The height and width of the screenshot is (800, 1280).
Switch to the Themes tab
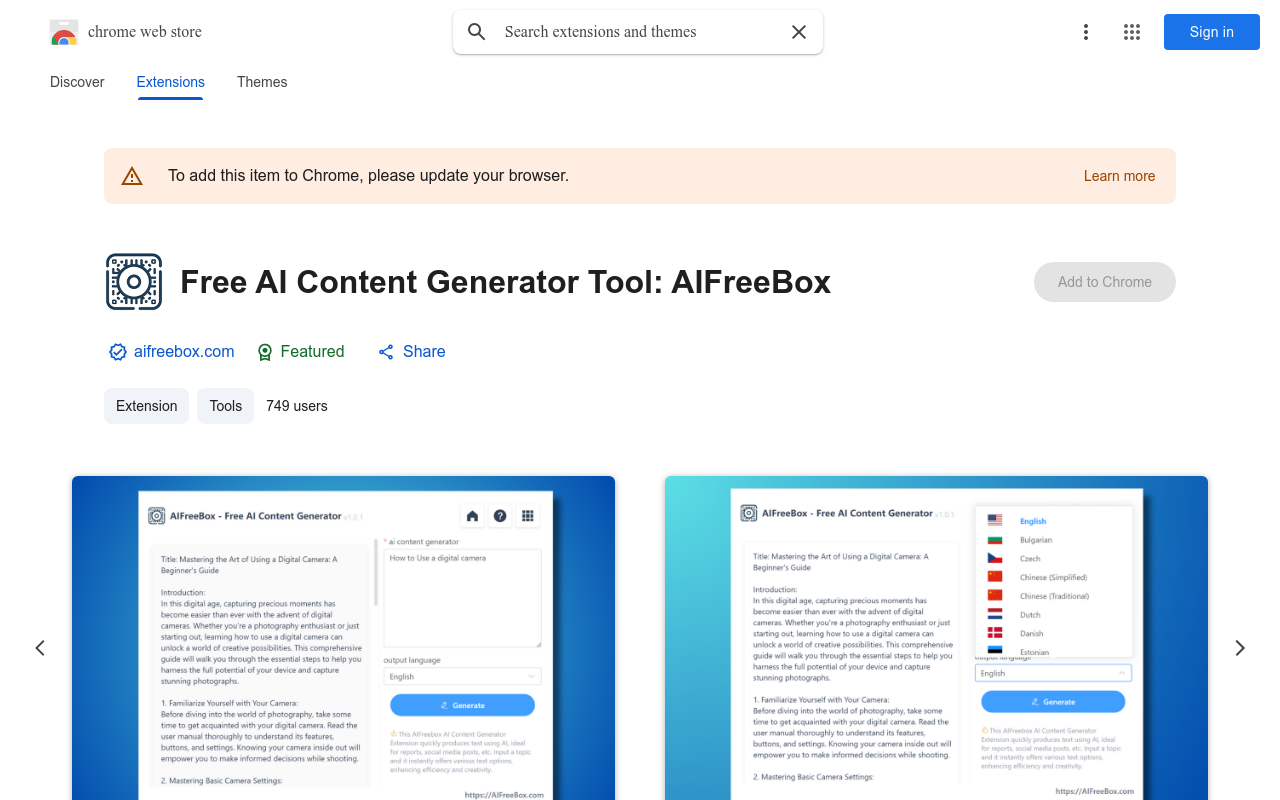262,82
